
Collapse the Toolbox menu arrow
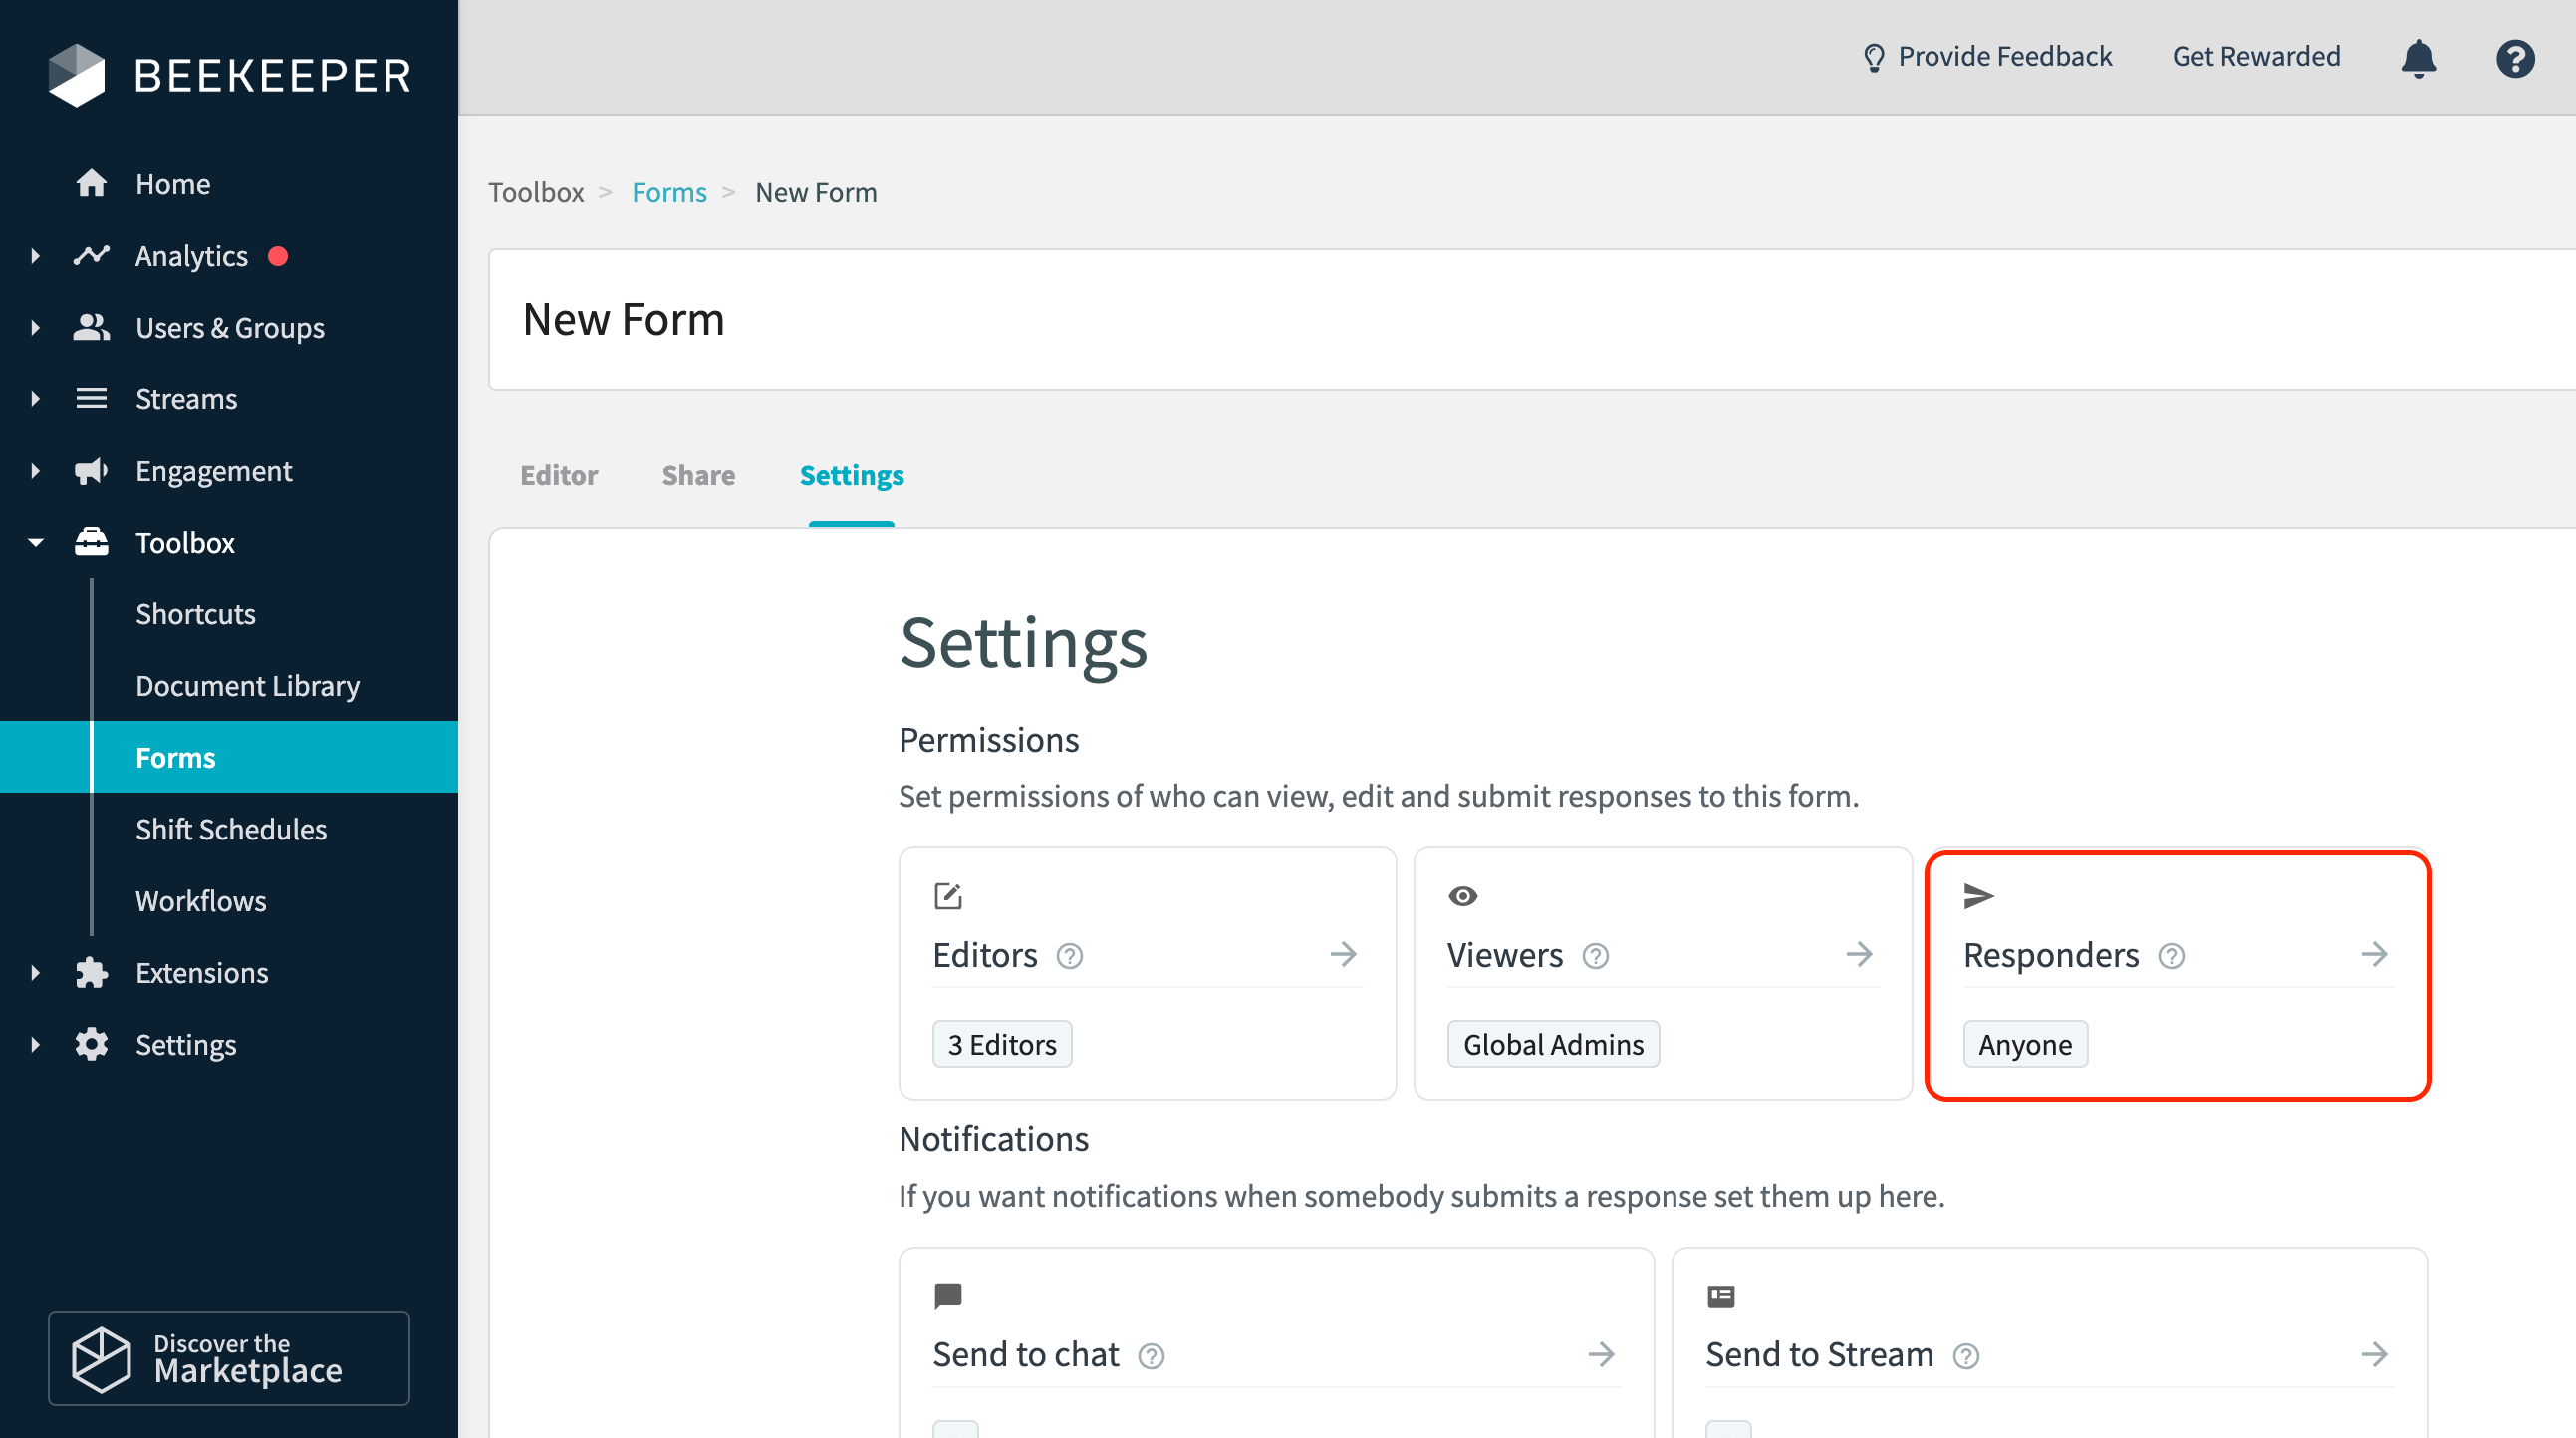36,542
